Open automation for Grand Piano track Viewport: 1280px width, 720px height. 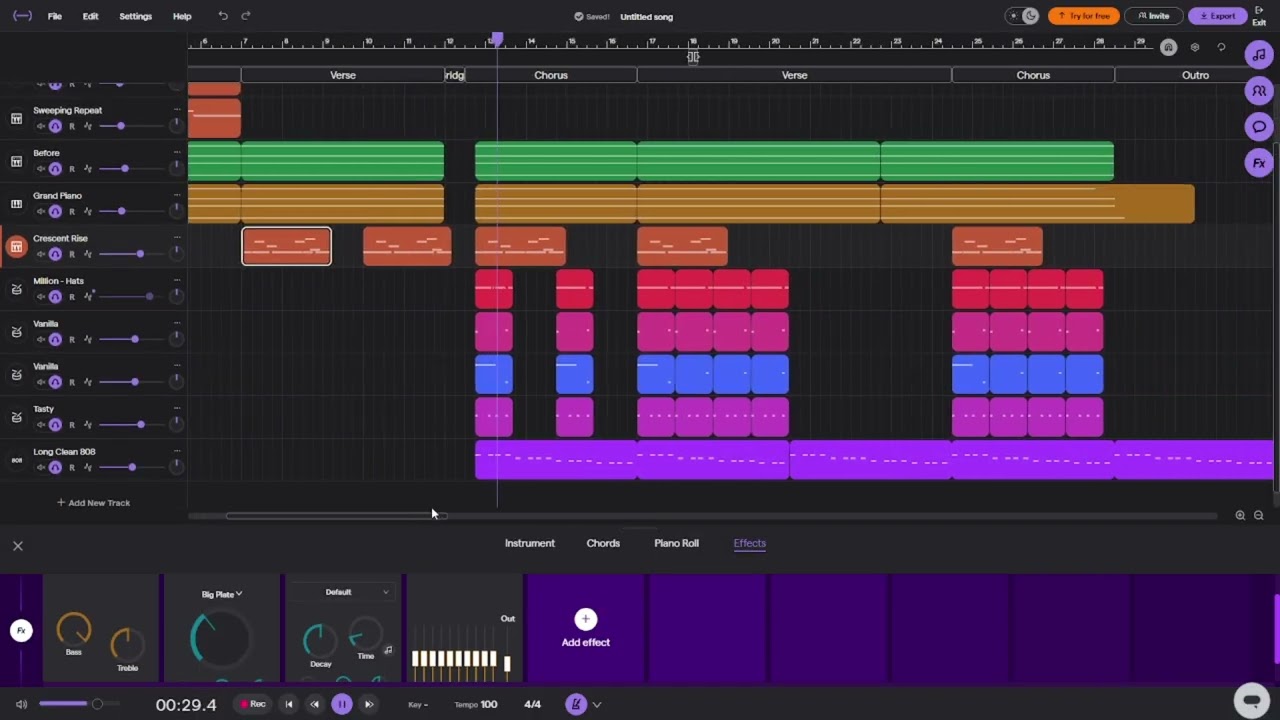[88, 211]
